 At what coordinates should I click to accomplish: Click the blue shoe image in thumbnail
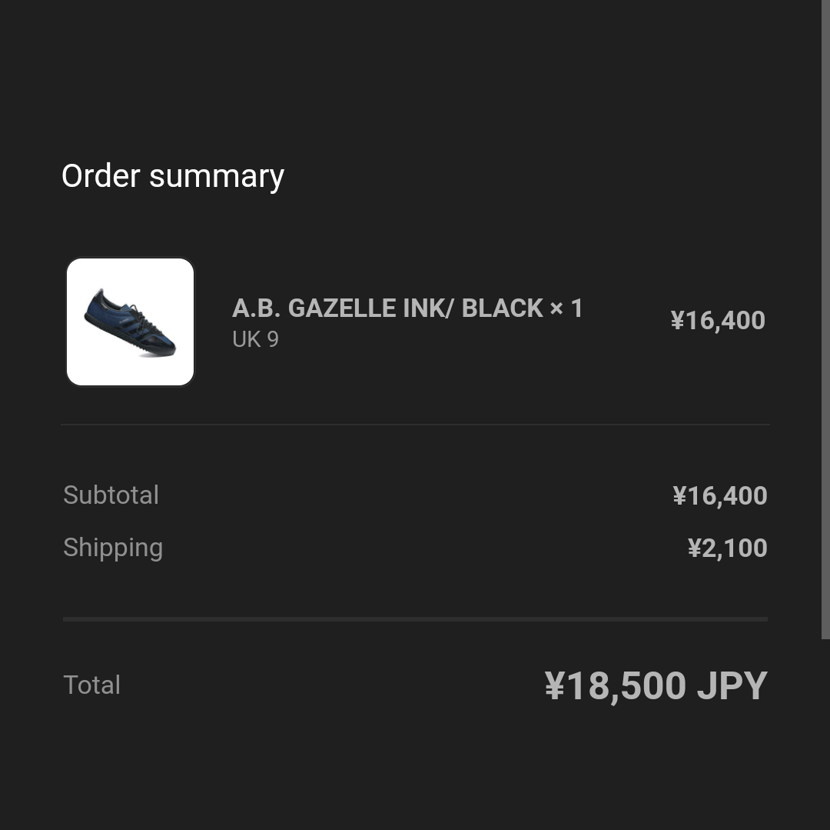(130, 323)
